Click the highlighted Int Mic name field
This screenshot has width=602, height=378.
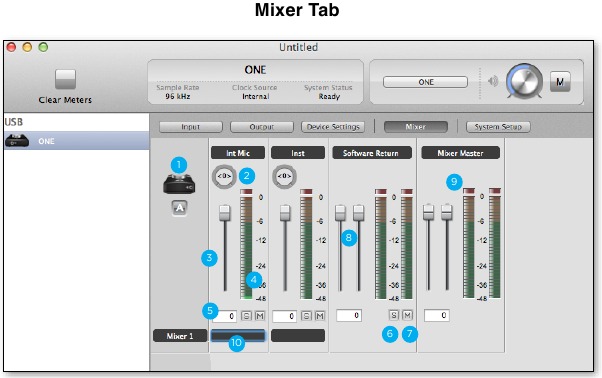[238, 336]
